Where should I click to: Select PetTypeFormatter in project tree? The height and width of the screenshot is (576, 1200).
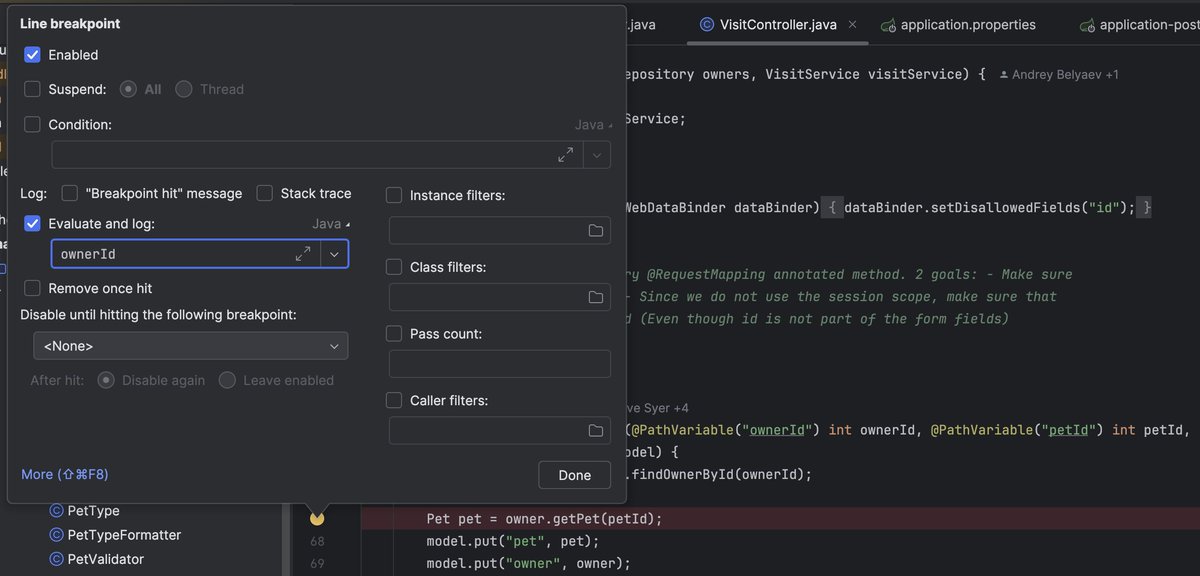coord(124,535)
